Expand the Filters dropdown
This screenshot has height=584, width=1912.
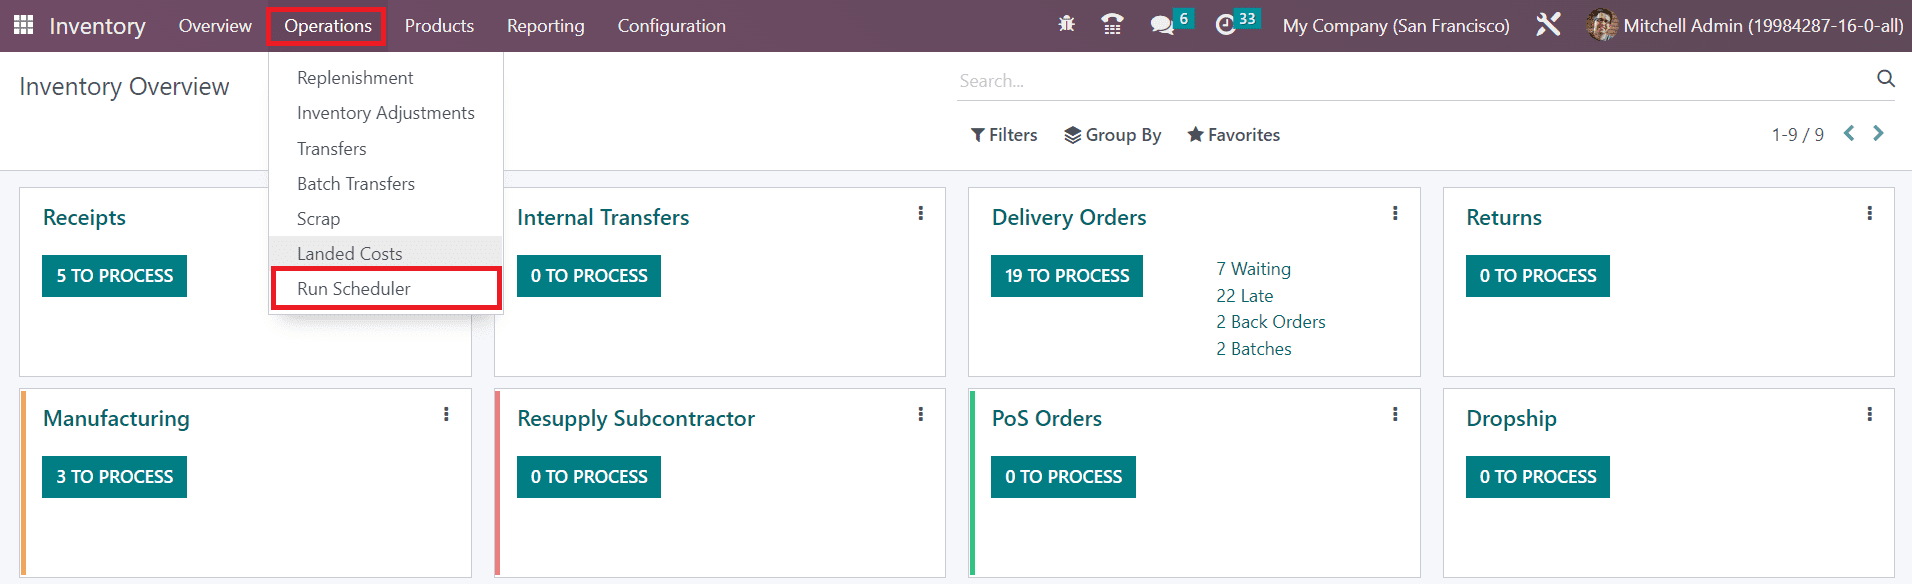pos(1004,135)
